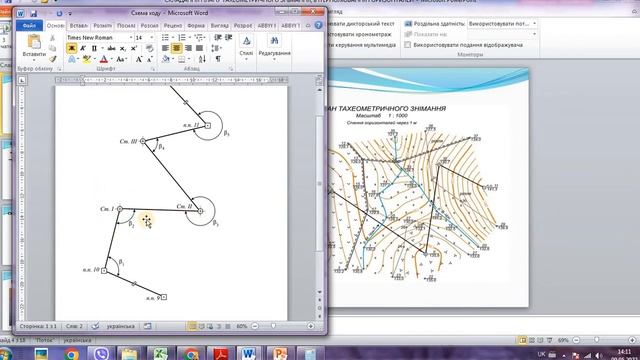
Task: Click the українська language indicator in Word
Action: pyautogui.click(x=120, y=326)
